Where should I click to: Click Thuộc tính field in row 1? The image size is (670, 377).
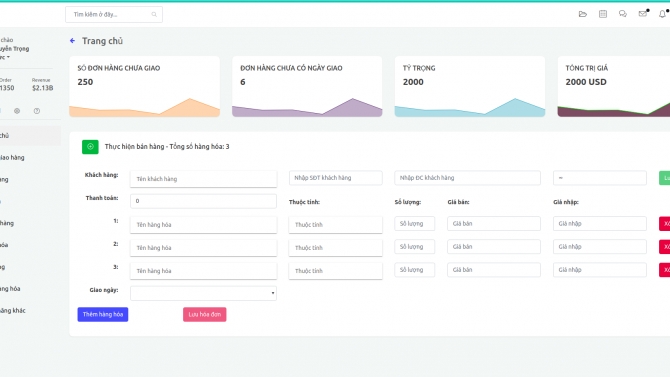click(x=335, y=224)
